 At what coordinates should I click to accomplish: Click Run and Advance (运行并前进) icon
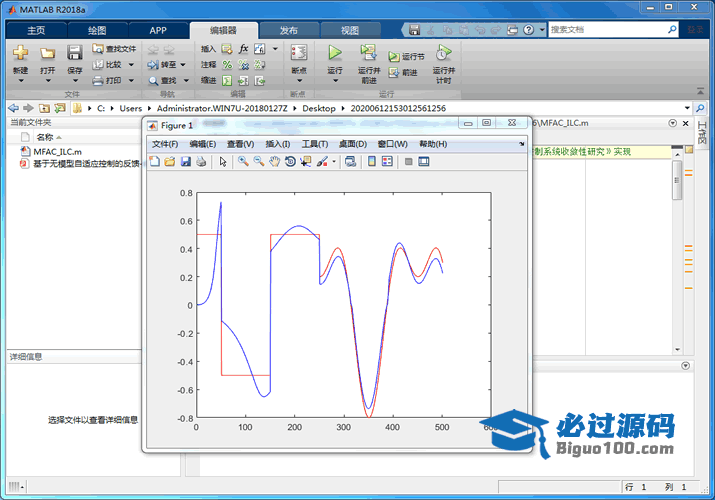368,53
